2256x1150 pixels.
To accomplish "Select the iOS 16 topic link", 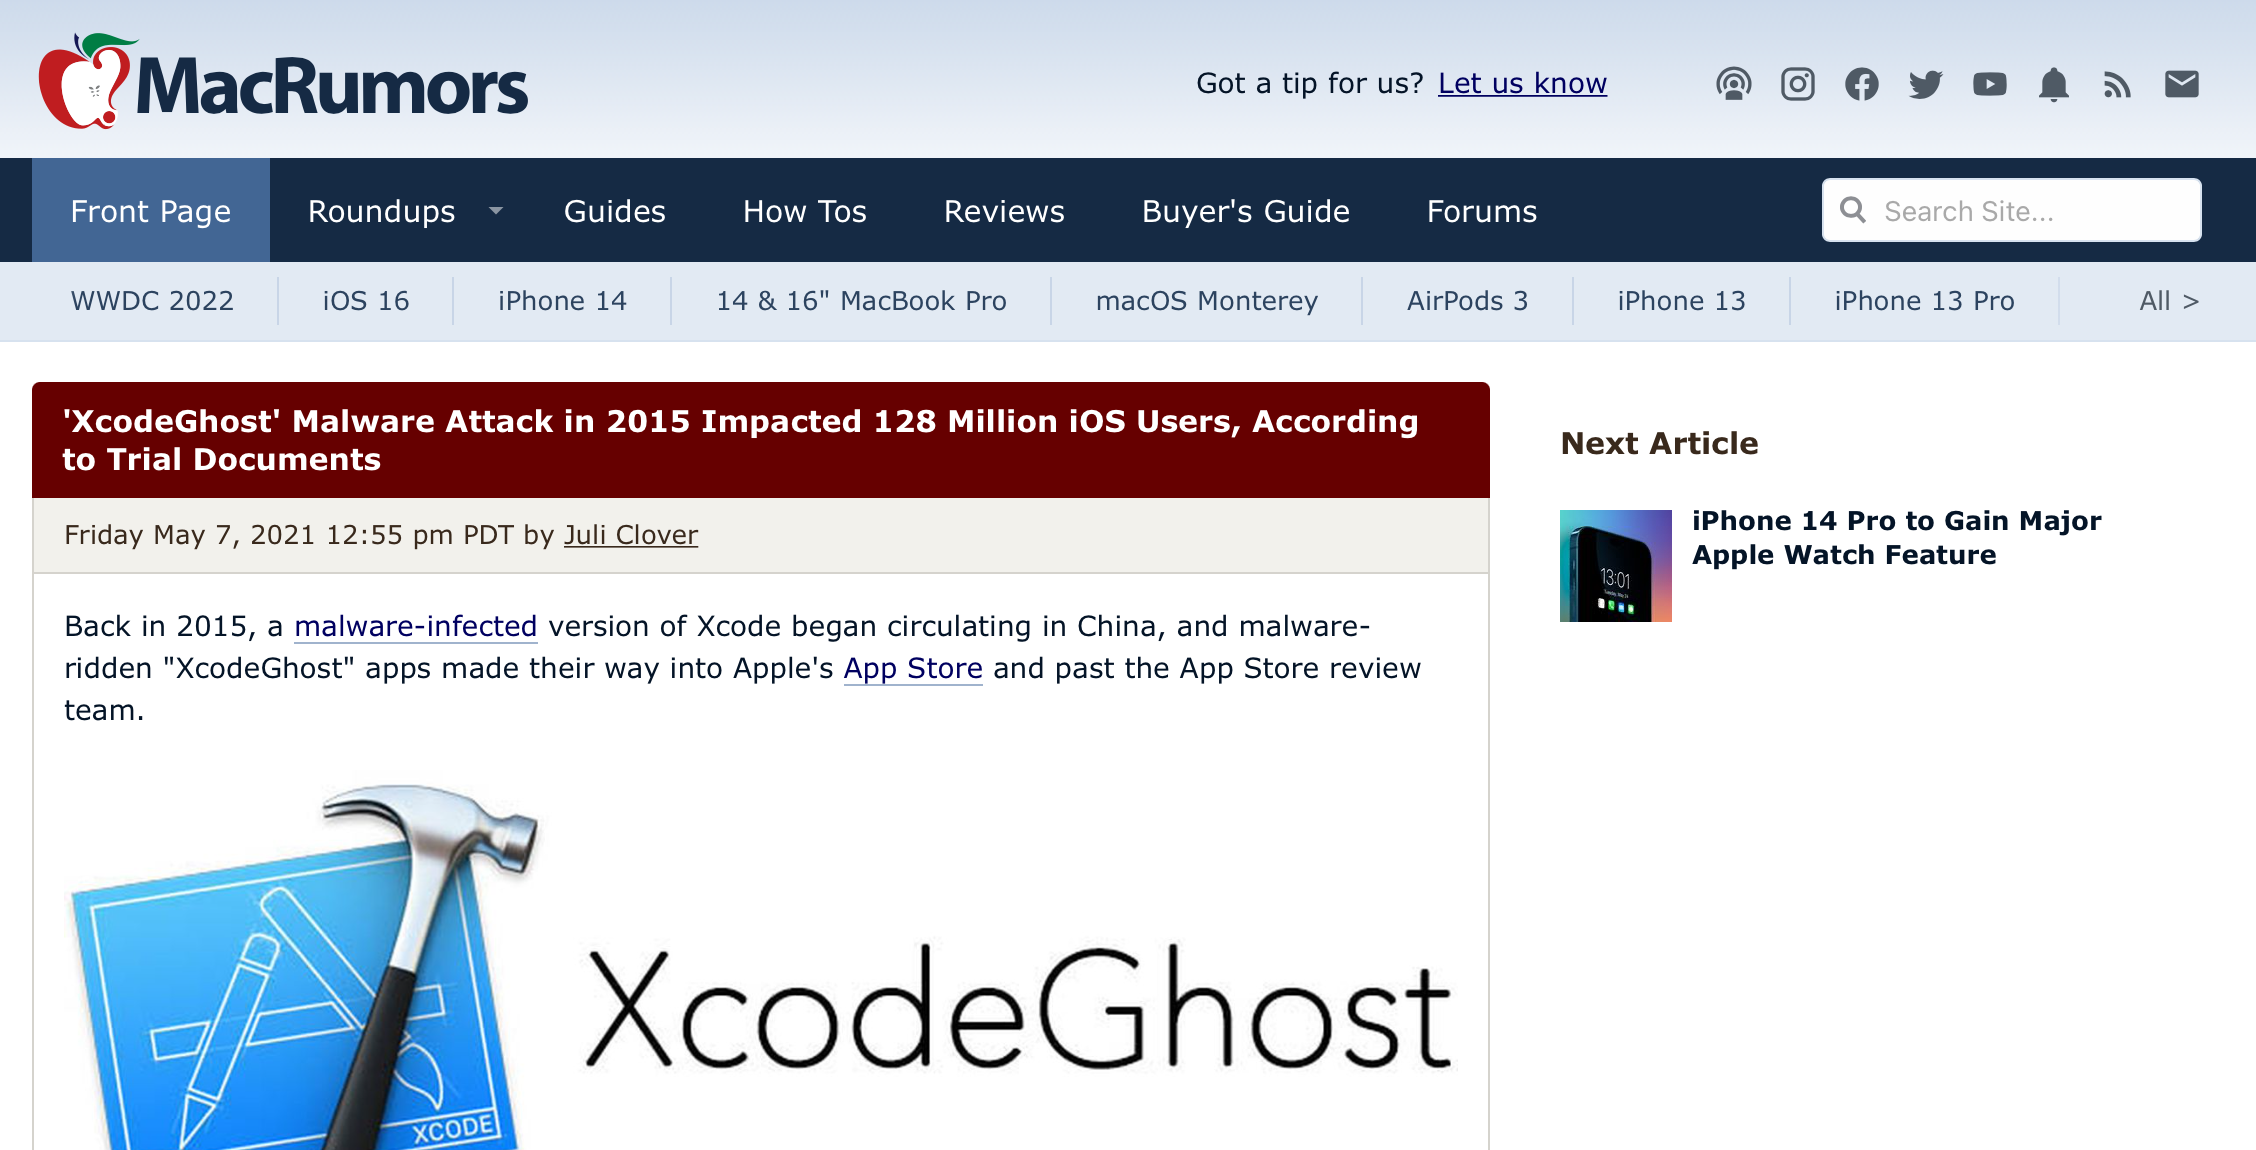I will point(365,301).
